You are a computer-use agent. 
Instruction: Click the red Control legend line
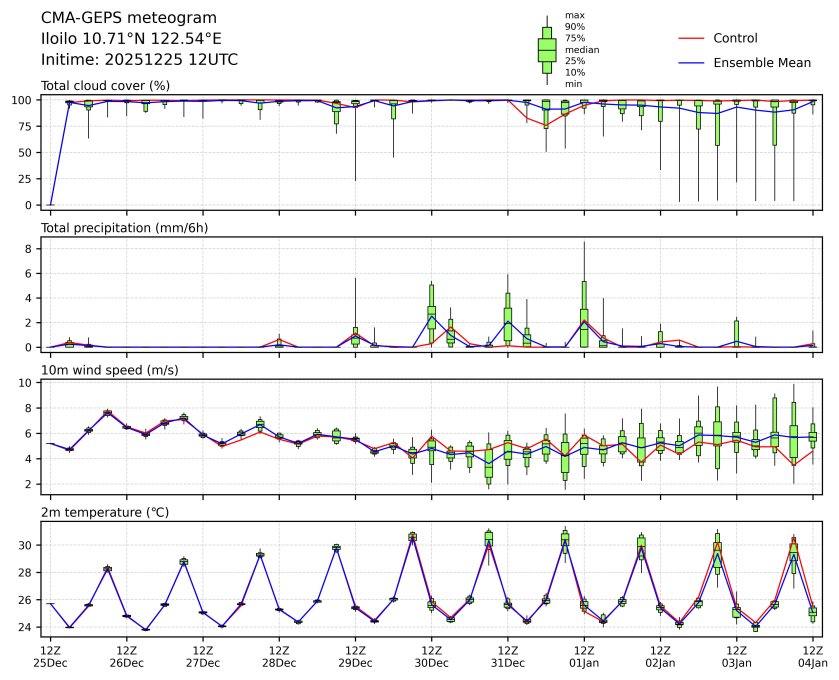(692, 38)
